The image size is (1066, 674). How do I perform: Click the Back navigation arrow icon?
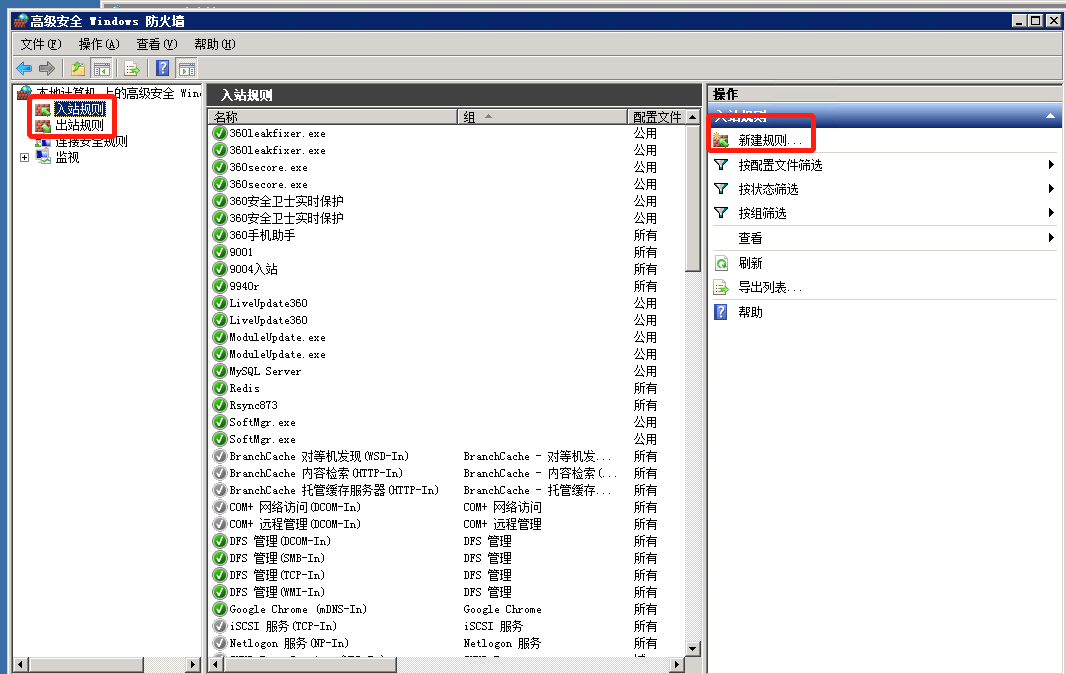22,67
